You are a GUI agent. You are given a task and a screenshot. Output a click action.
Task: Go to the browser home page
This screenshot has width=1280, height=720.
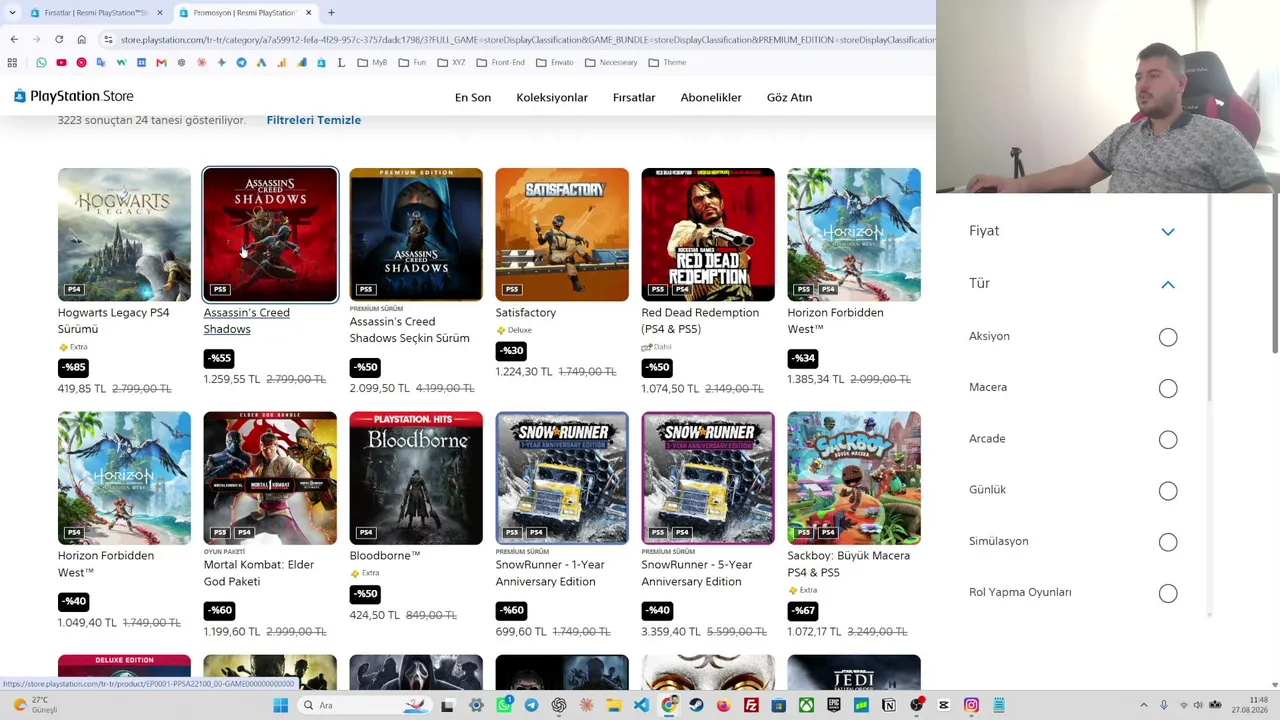pyautogui.click(x=81, y=40)
